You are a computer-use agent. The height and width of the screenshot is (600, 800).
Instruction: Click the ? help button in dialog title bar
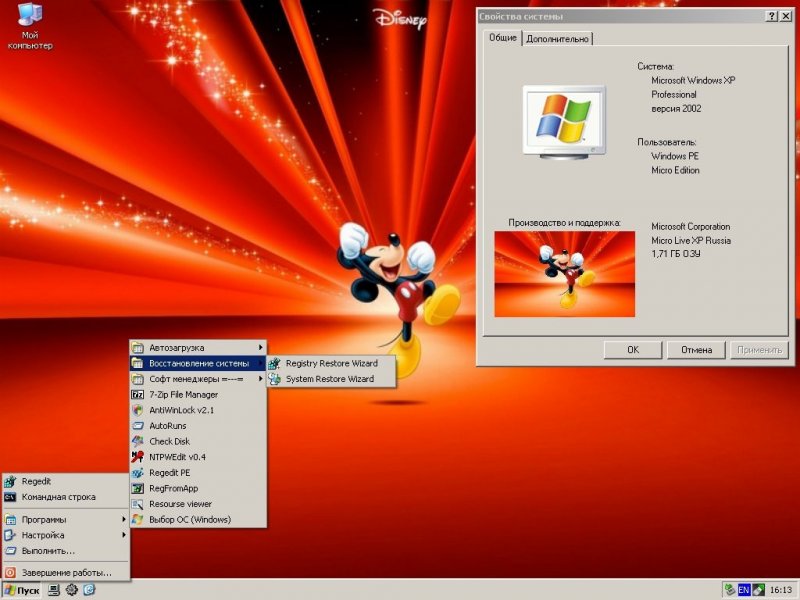pos(772,16)
